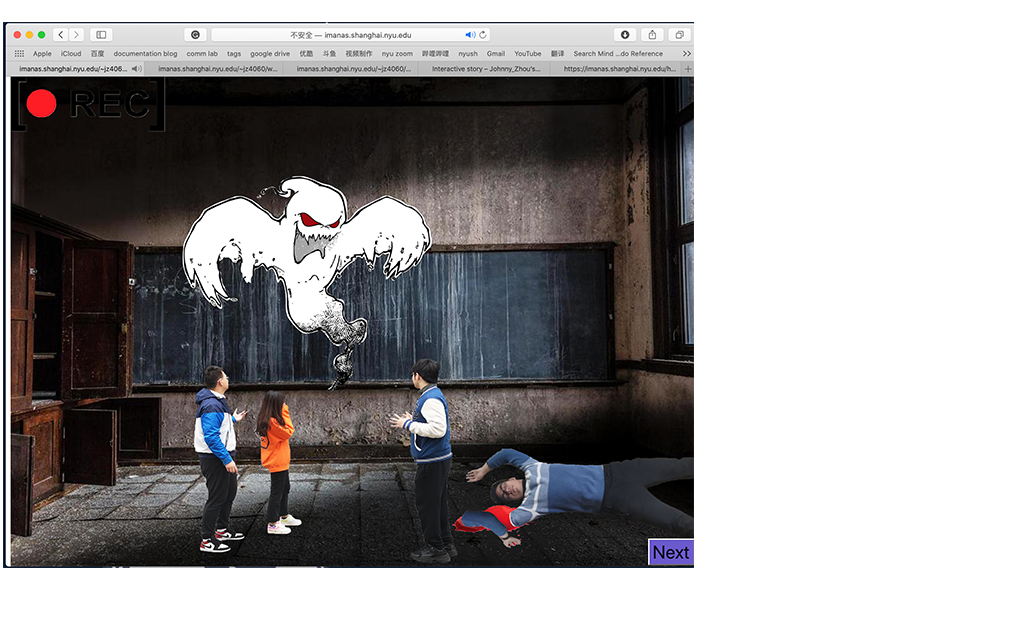Switch to the last https://imanas tab
Image resolution: width=1020 pixels, height=638 pixels.
(619, 69)
